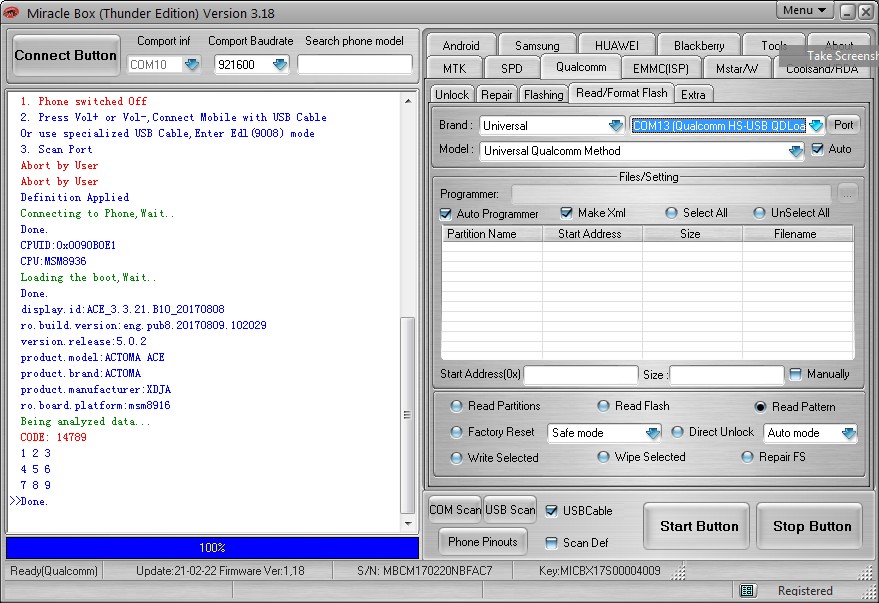Screen dimensions: 879x603
Task: Click the log line CPU:MSM8936
Action: [x=53, y=261]
